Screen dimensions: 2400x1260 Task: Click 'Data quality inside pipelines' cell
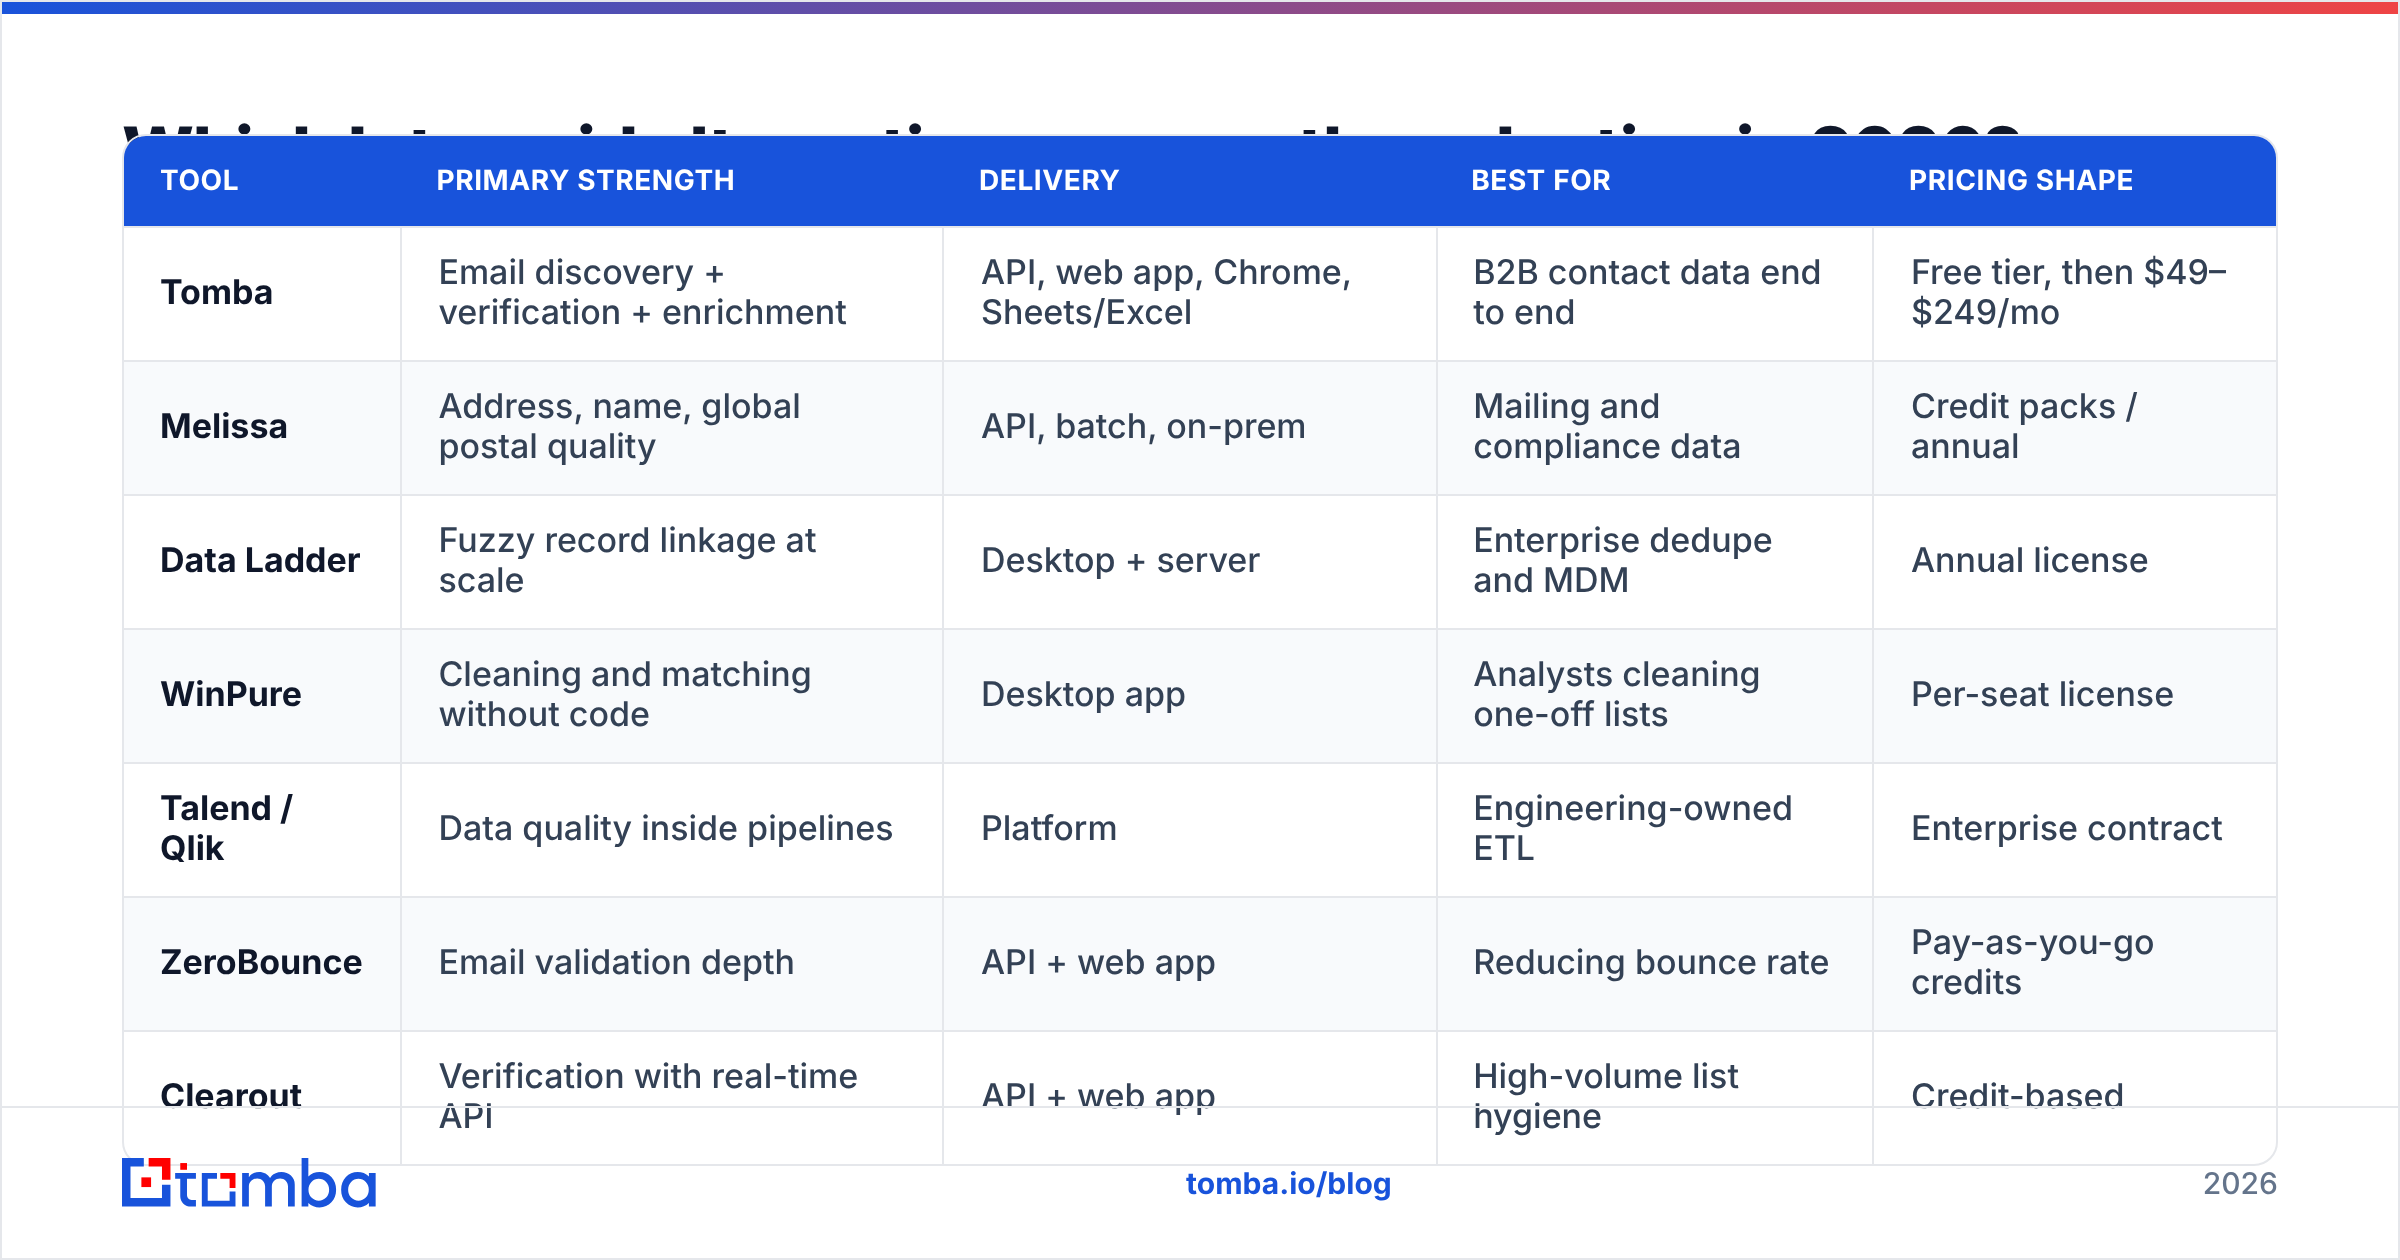(672, 829)
